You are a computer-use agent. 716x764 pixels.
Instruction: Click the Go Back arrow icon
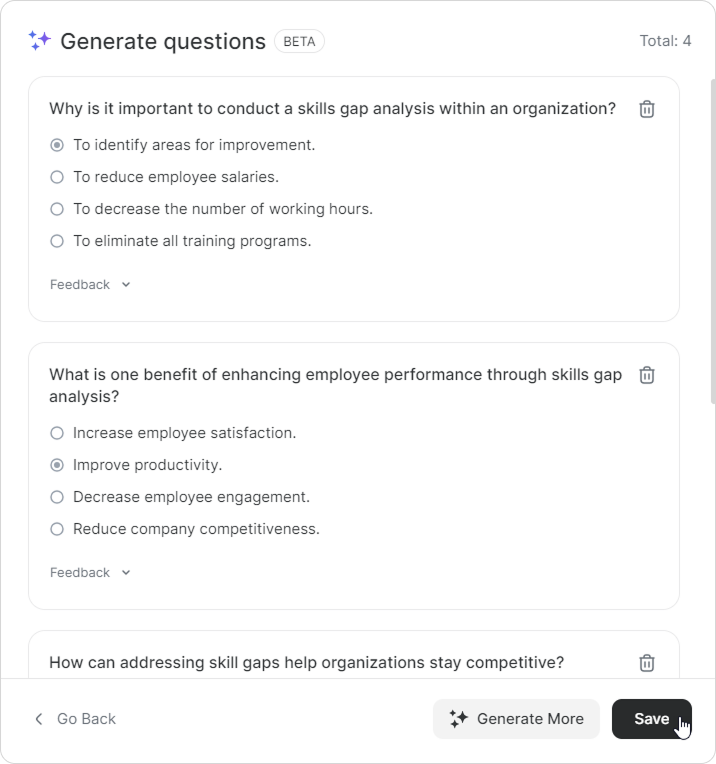[x=39, y=719]
